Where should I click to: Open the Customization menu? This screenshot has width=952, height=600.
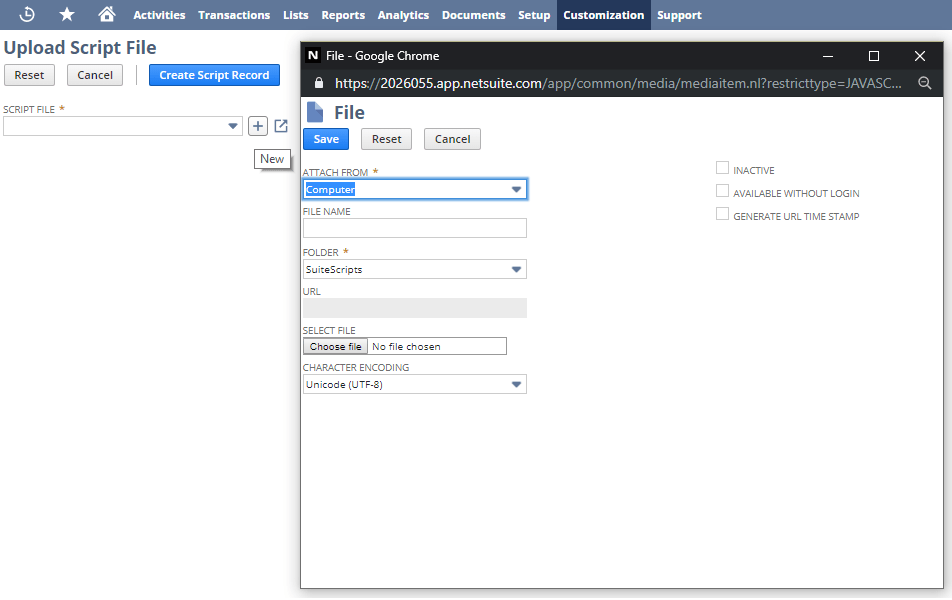click(x=603, y=14)
